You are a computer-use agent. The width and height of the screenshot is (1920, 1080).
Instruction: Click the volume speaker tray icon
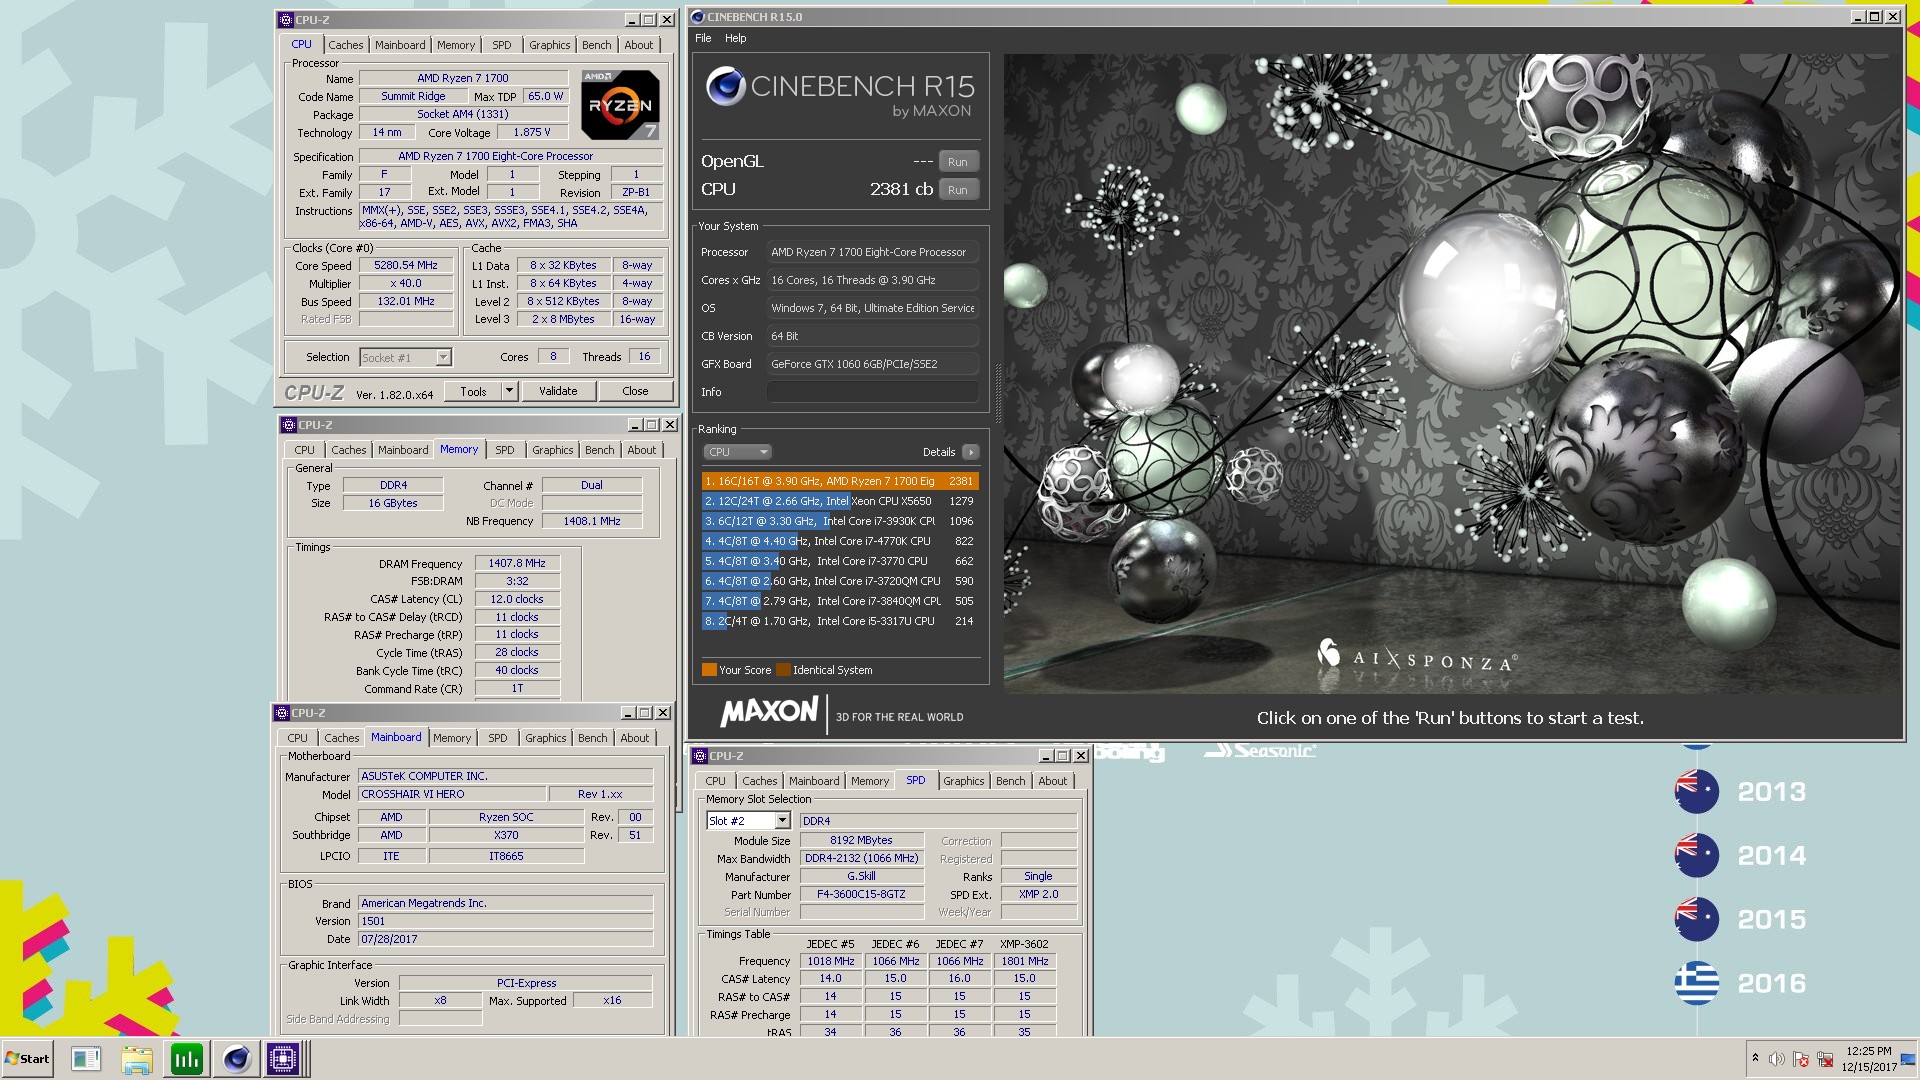1776,1059
